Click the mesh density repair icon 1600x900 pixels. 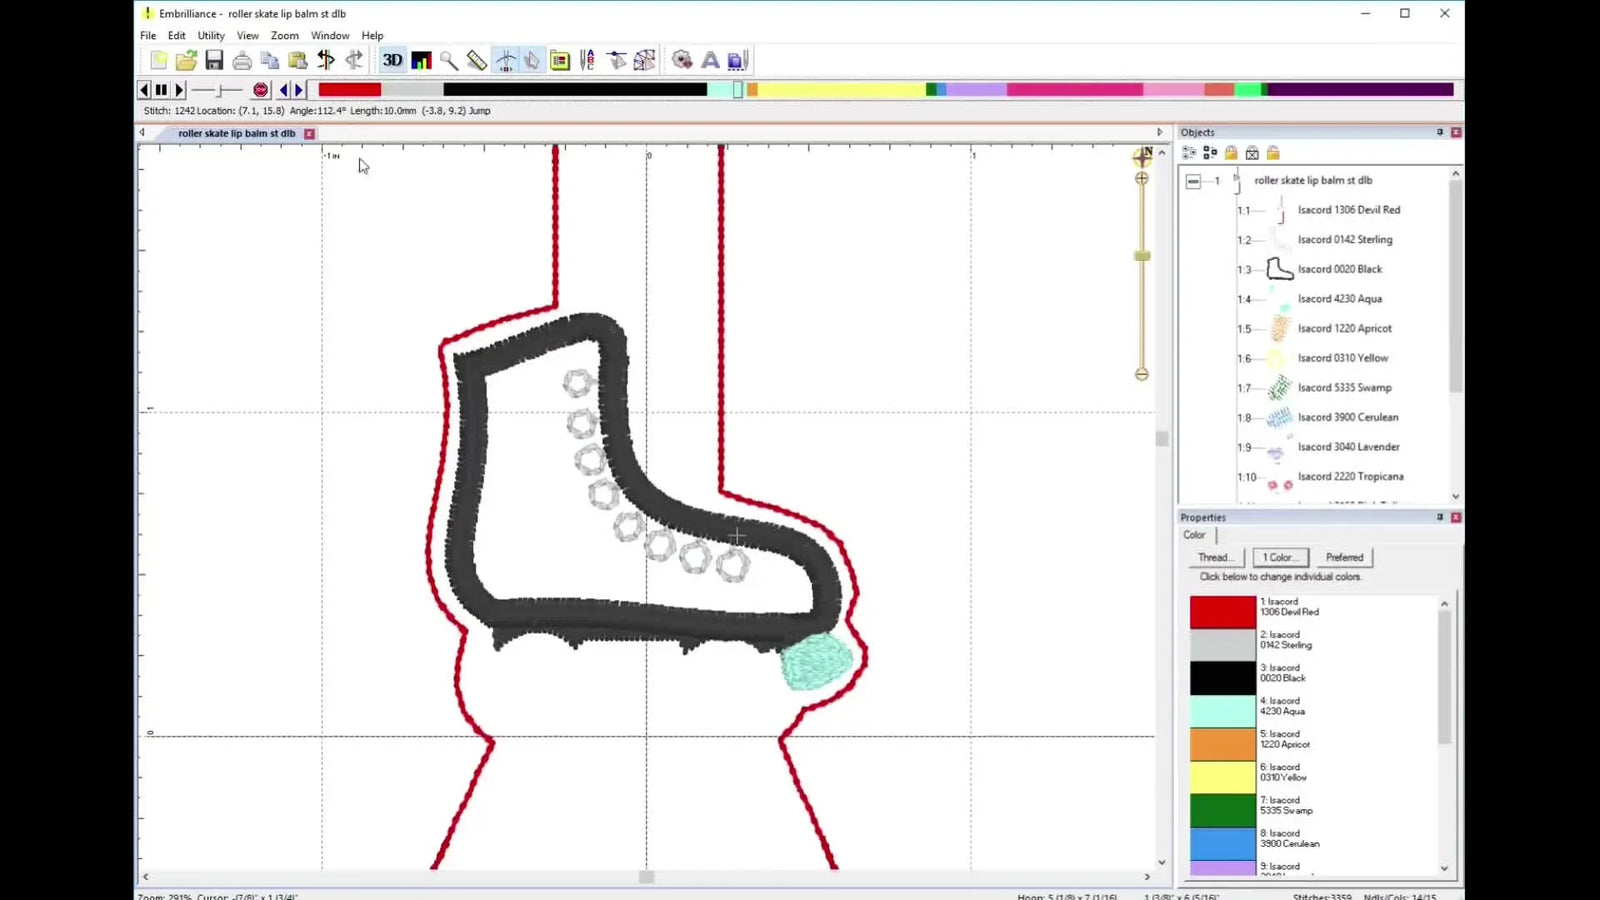(x=645, y=61)
